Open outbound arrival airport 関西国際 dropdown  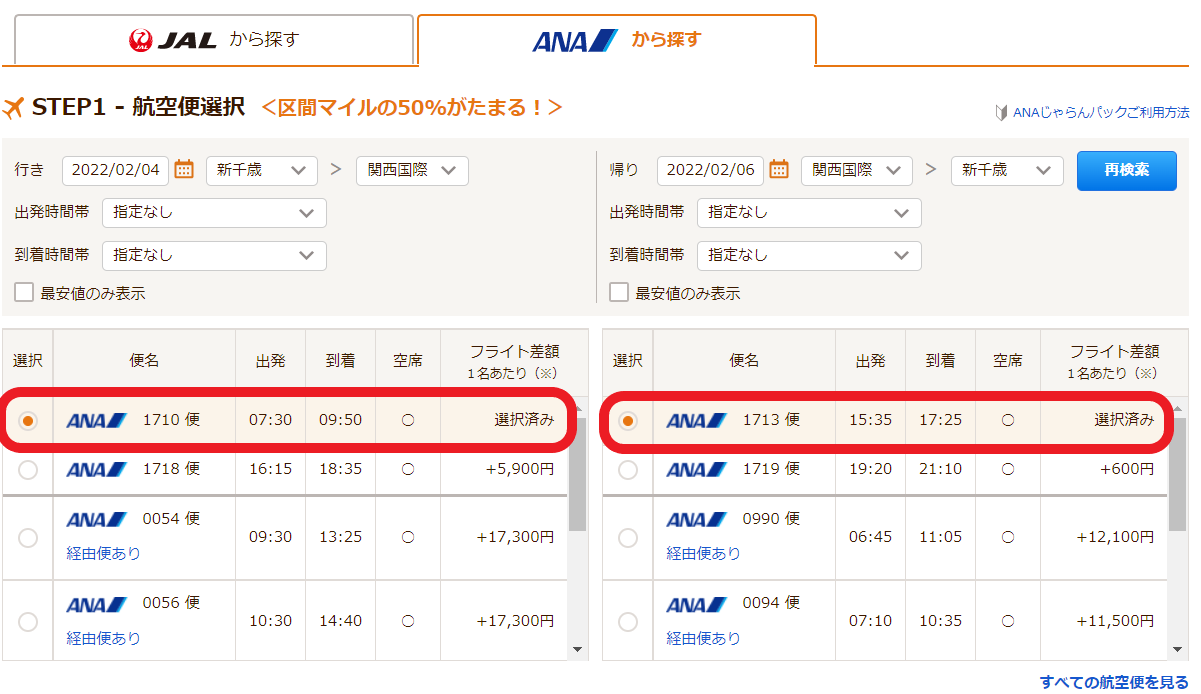click(x=412, y=170)
